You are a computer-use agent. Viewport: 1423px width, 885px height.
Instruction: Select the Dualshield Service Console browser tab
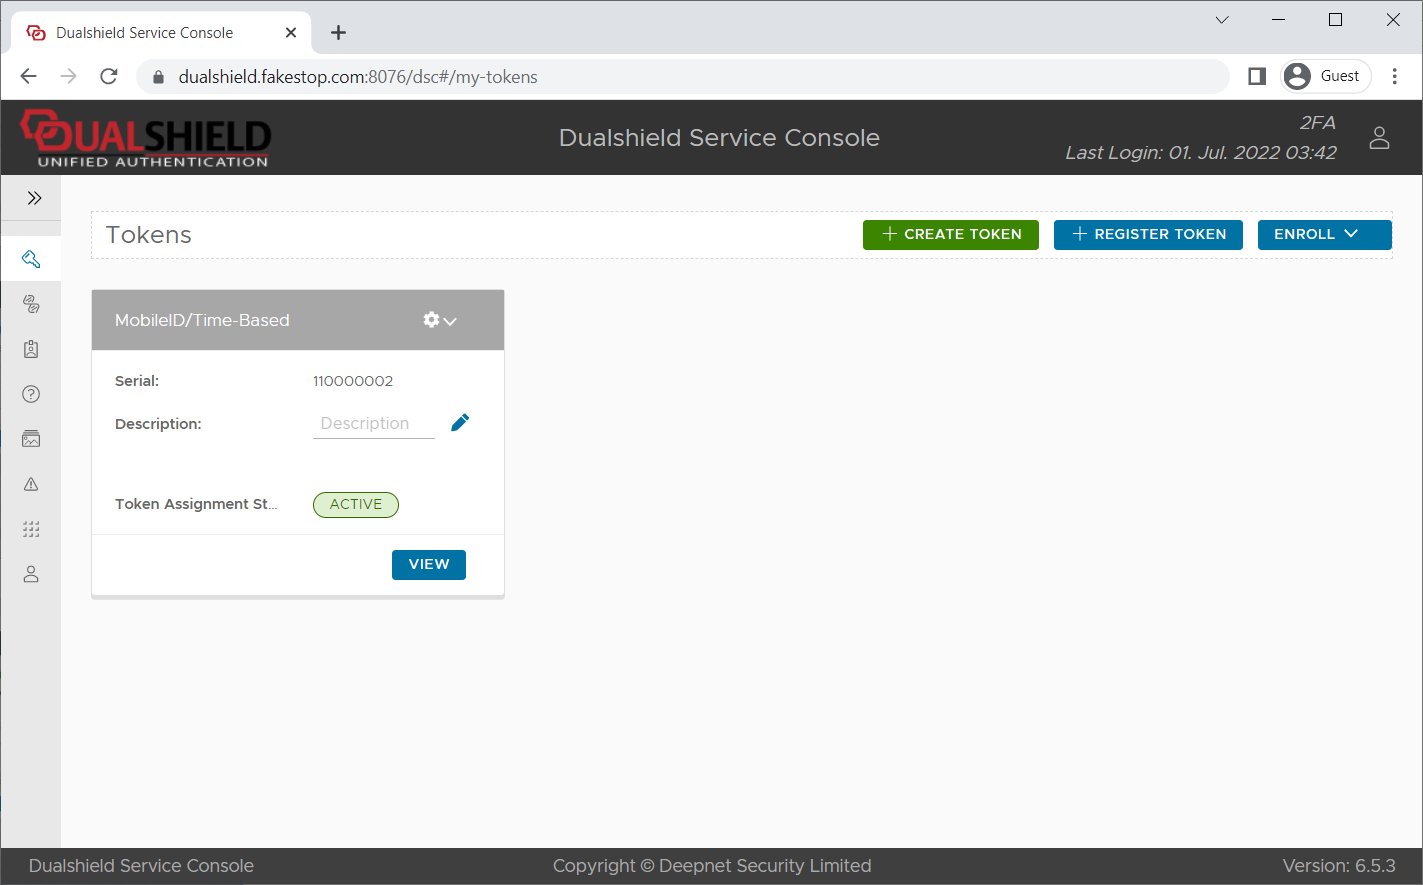pyautogui.click(x=145, y=33)
